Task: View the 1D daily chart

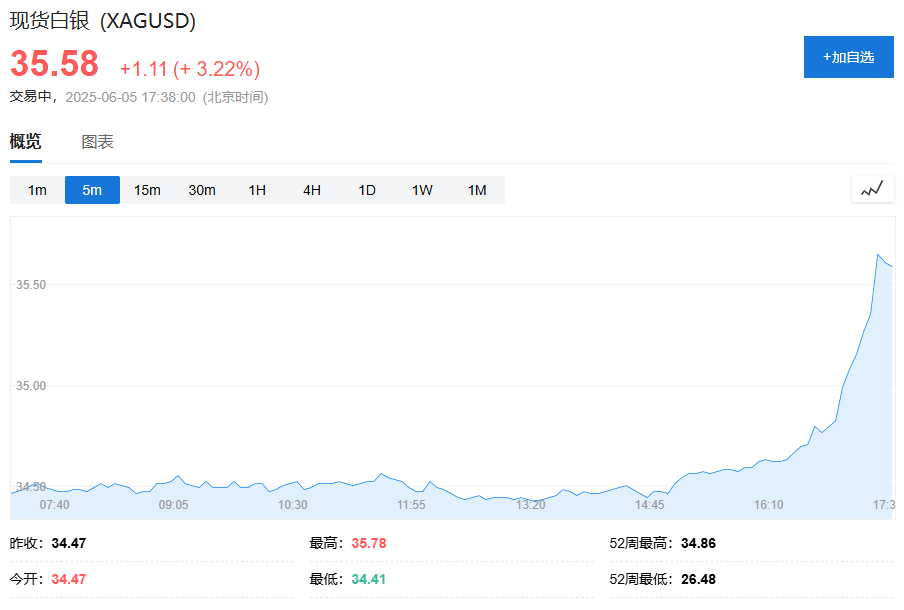Action: (x=367, y=190)
